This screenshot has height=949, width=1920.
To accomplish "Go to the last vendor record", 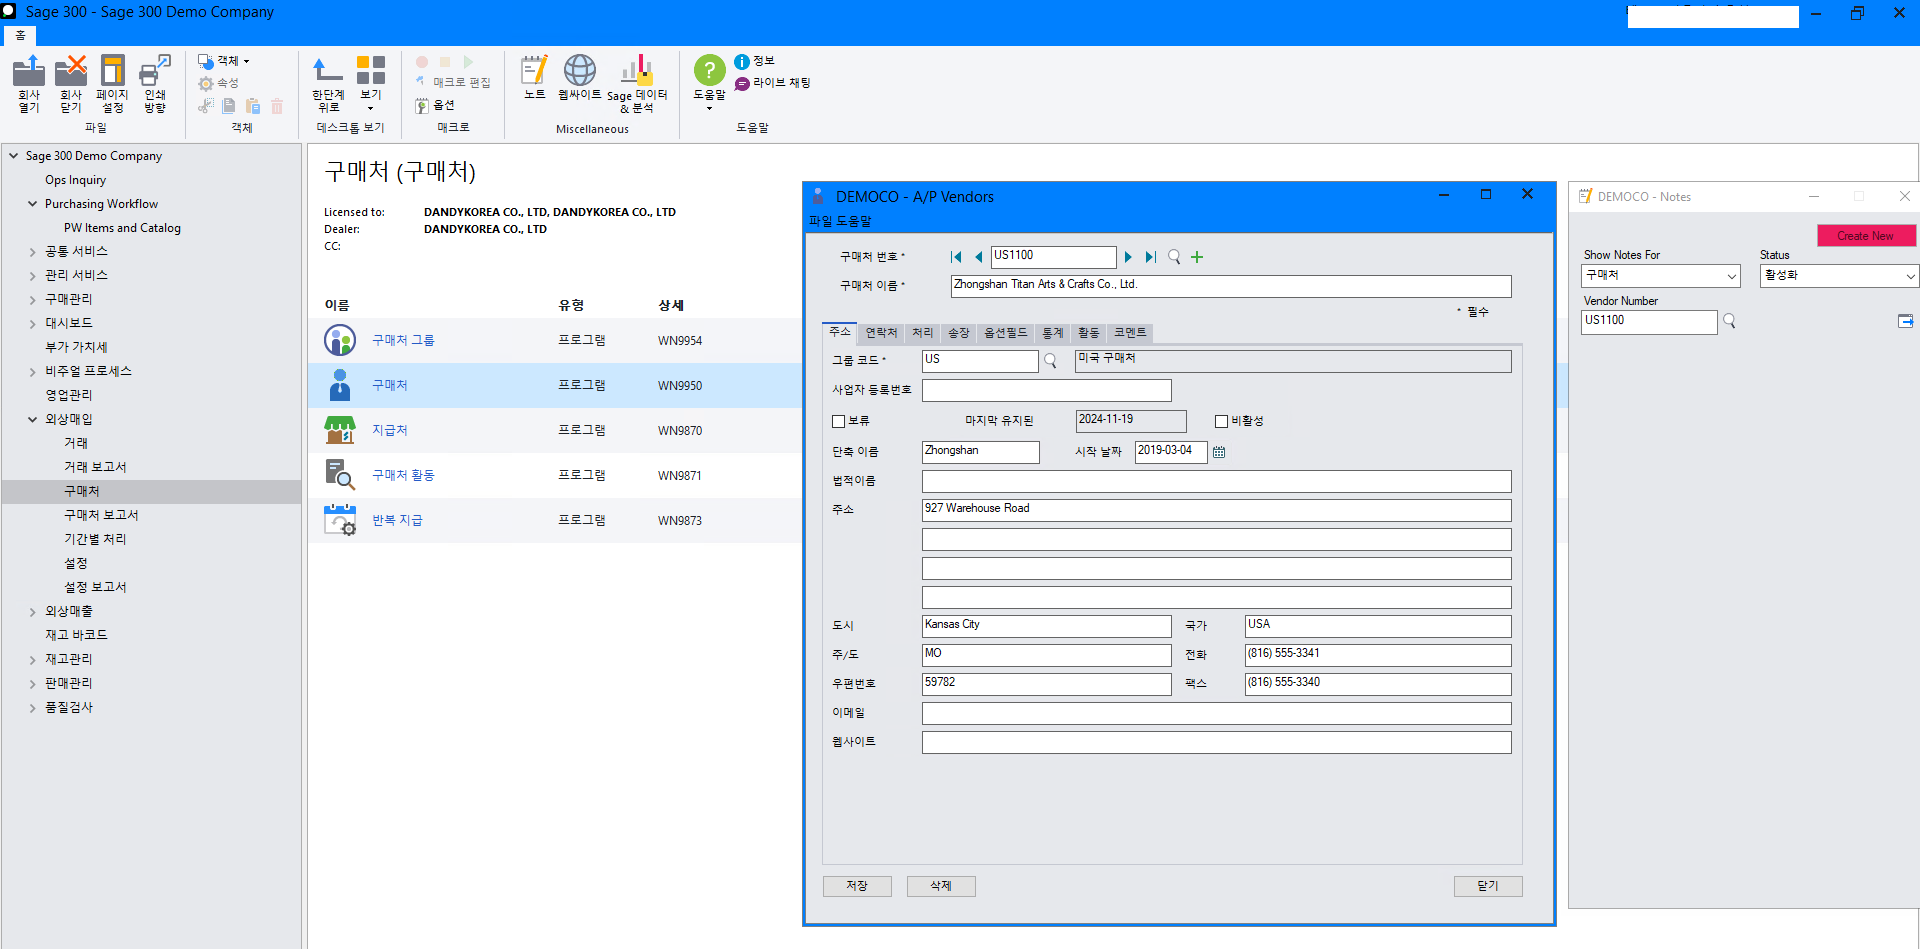I will pyautogui.click(x=1150, y=257).
